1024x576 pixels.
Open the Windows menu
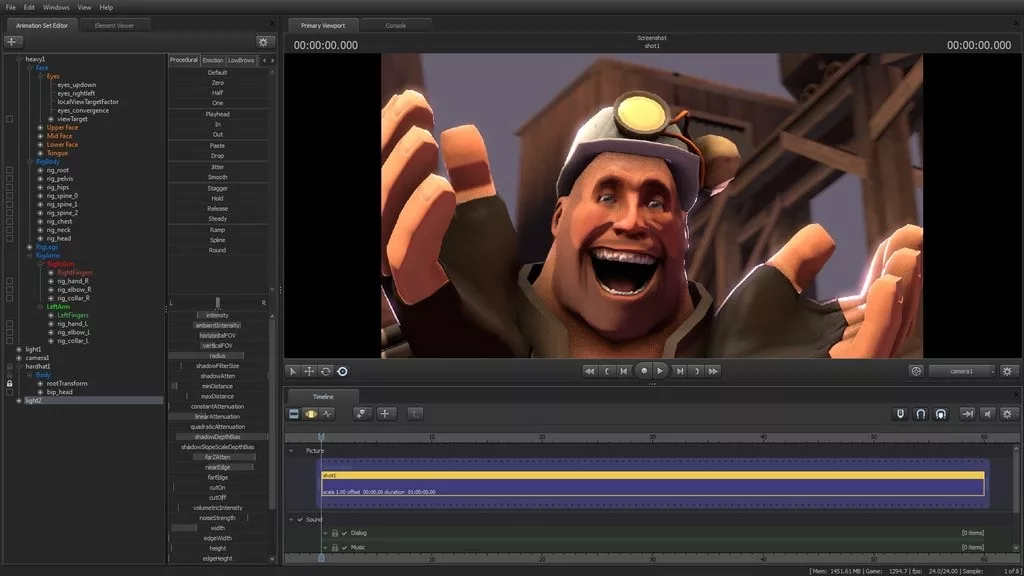(x=56, y=7)
